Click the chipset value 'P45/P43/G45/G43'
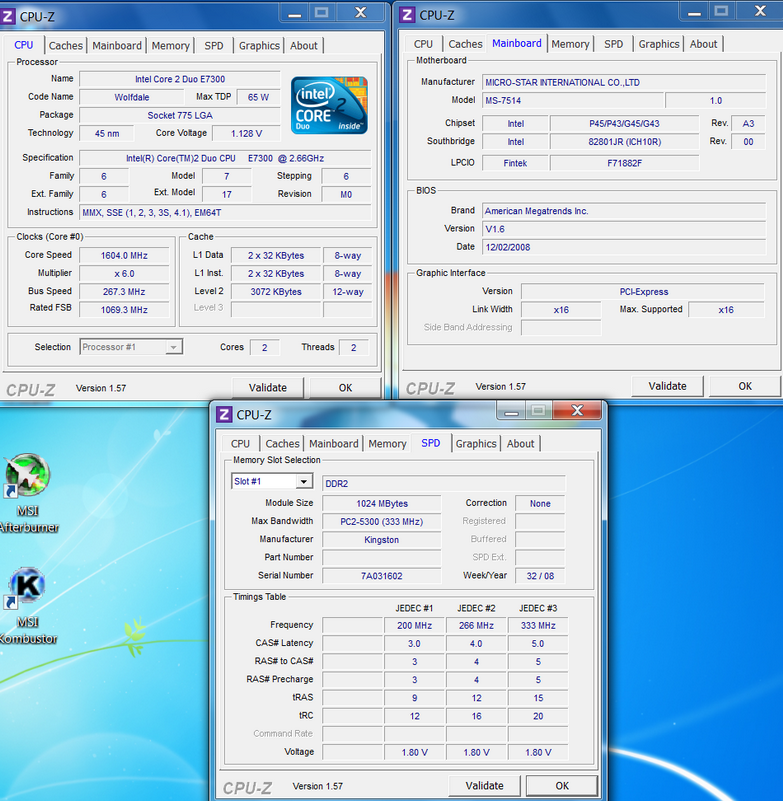Screen dimensions: 783x801 point(624,124)
